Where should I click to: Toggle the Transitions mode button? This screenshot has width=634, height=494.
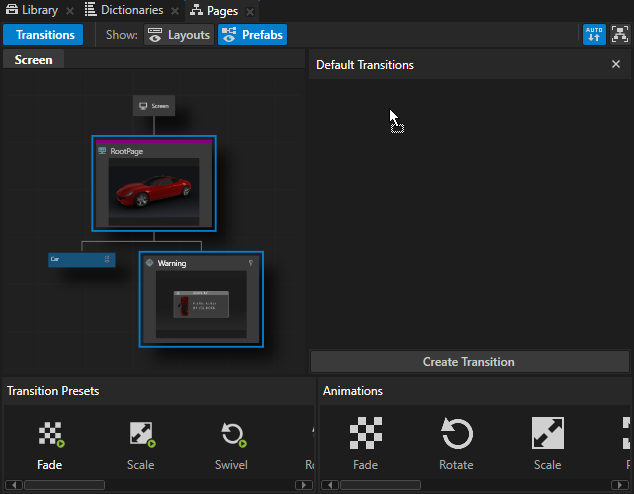pyautogui.click(x=44, y=35)
